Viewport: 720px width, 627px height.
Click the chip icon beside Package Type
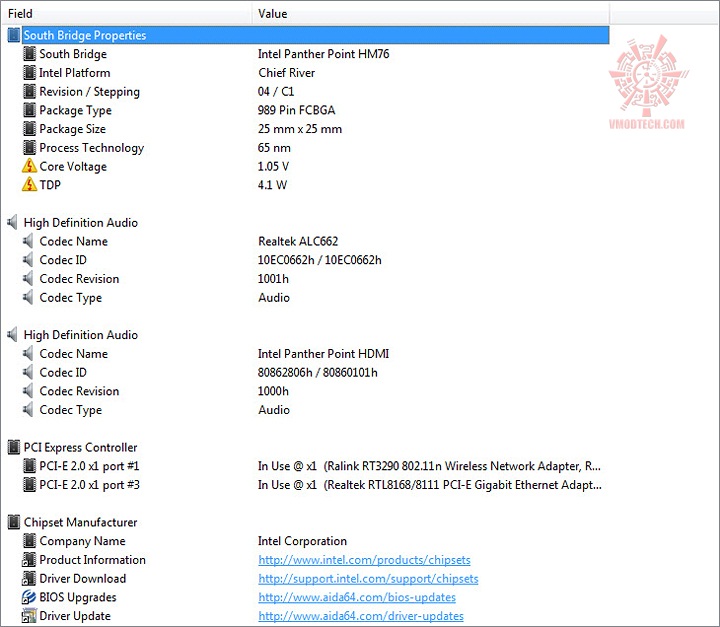pos(29,110)
